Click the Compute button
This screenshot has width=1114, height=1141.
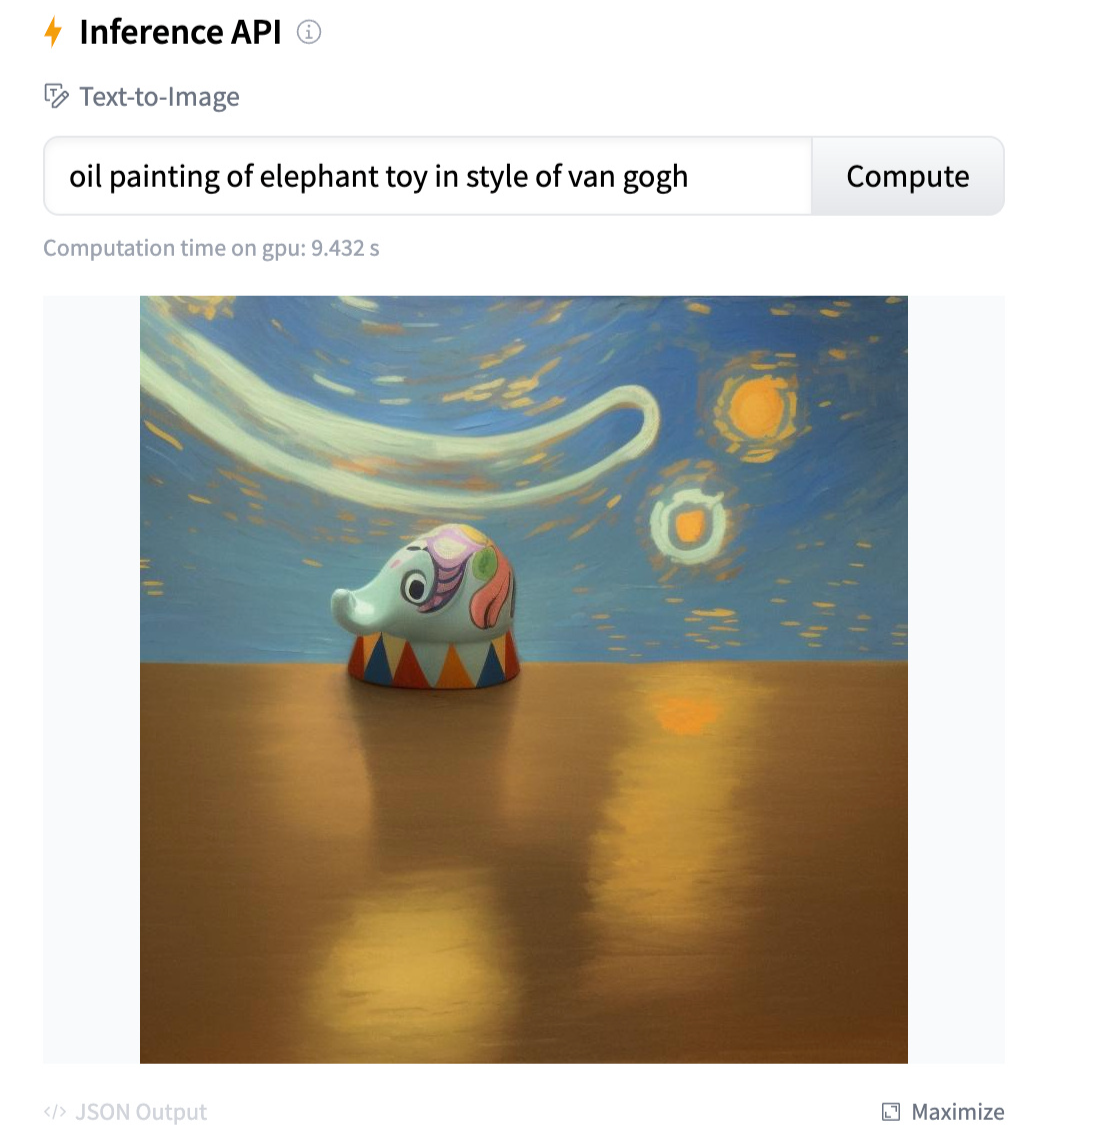click(x=907, y=176)
